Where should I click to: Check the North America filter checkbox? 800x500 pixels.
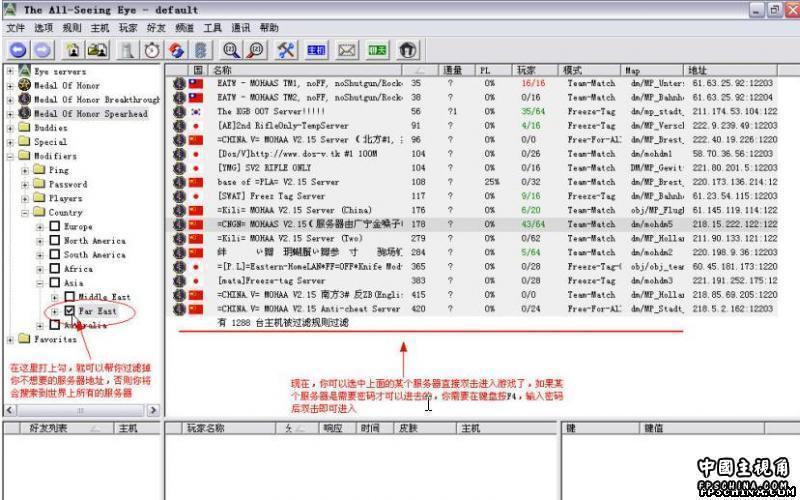pyautogui.click(x=55, y=240)
